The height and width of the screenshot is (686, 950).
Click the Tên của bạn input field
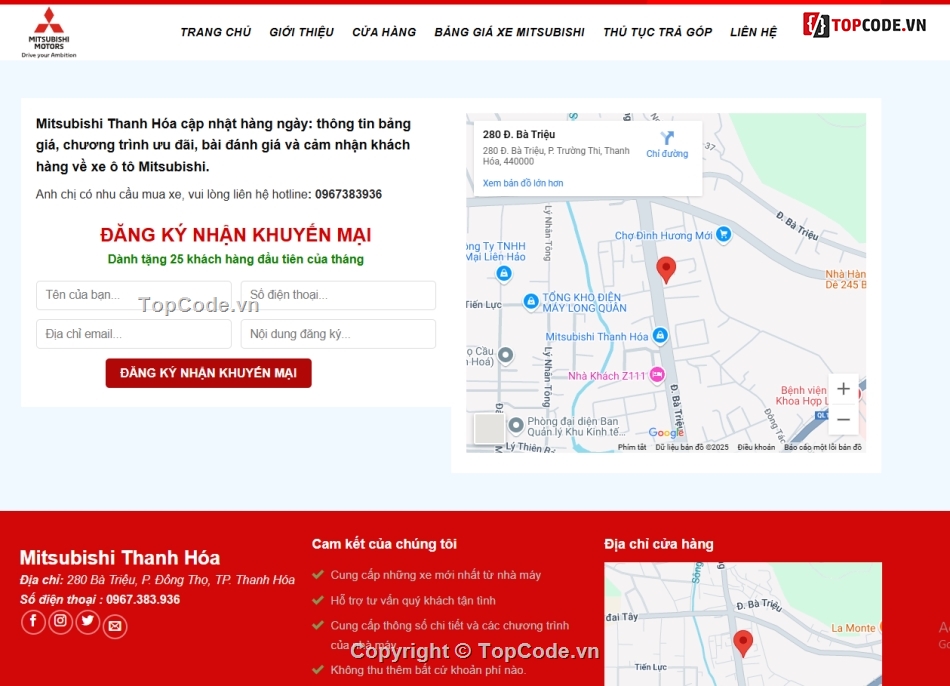coord(134,295)
